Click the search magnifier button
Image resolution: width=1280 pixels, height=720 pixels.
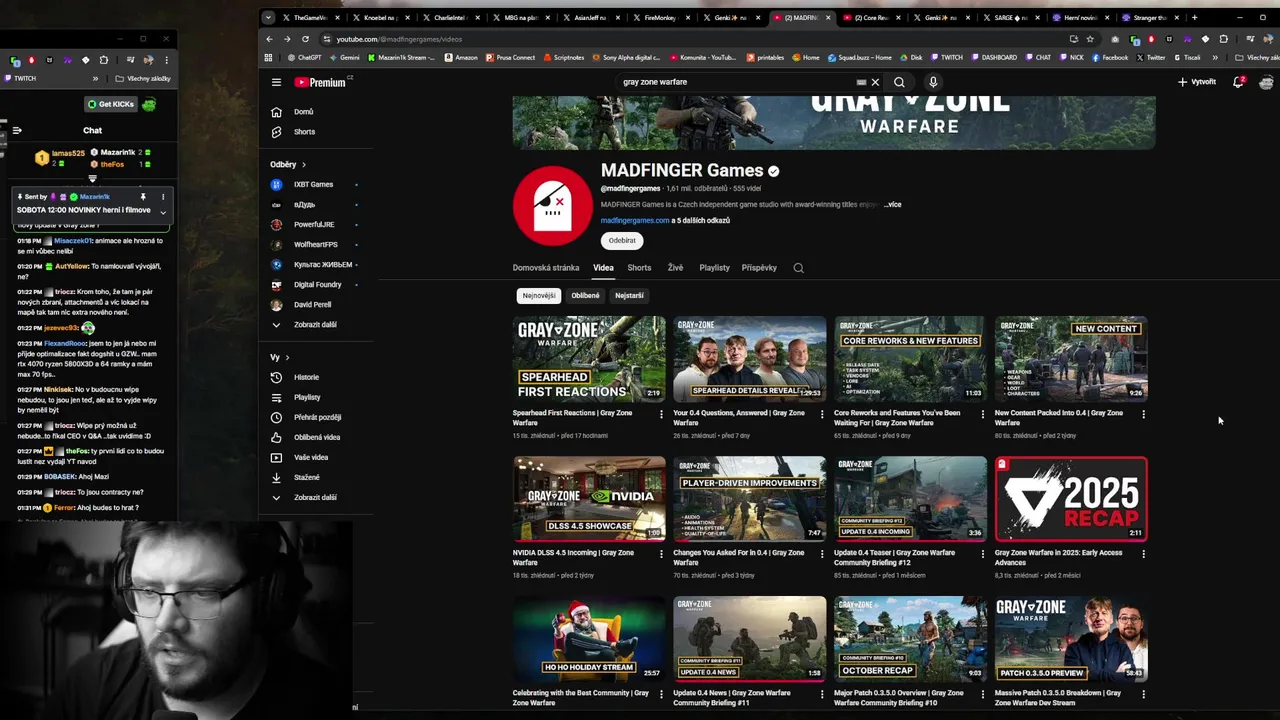click(899, 82)
